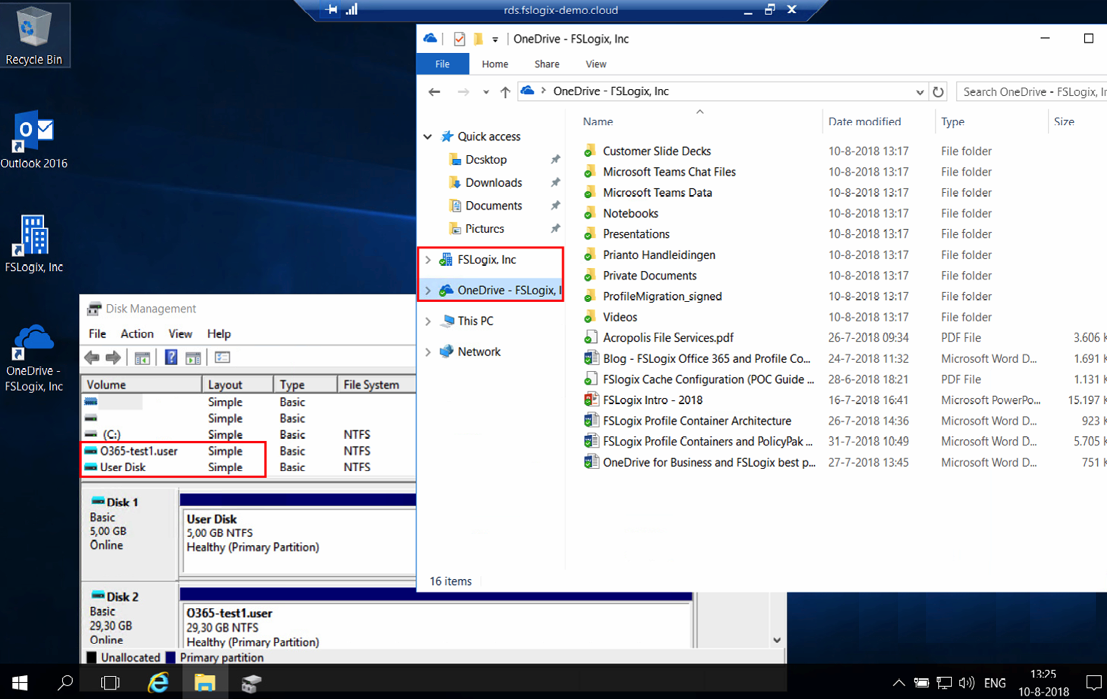This screenshot has width=1107, height=699.
Task: Click Explorer up one level arrow
Action: coord(505,92)
